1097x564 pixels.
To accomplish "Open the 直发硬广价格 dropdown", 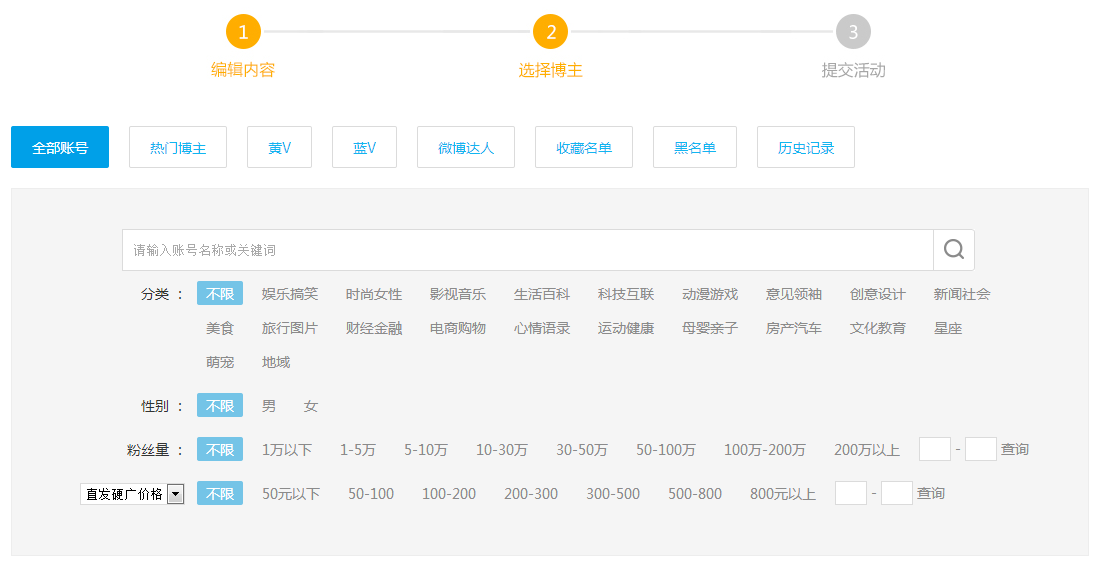I will tap(132, 494).
